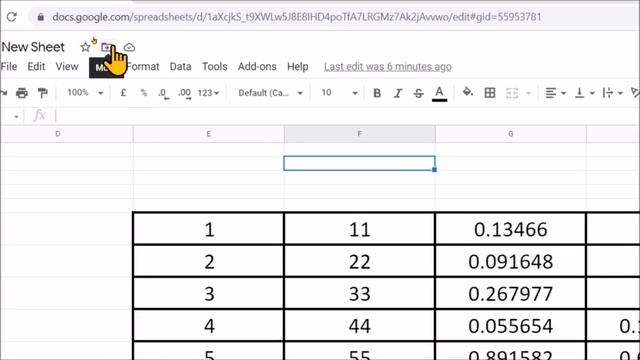Select the column E cell containing 4
The image size is (640, 360).
(x=209, y=326)
